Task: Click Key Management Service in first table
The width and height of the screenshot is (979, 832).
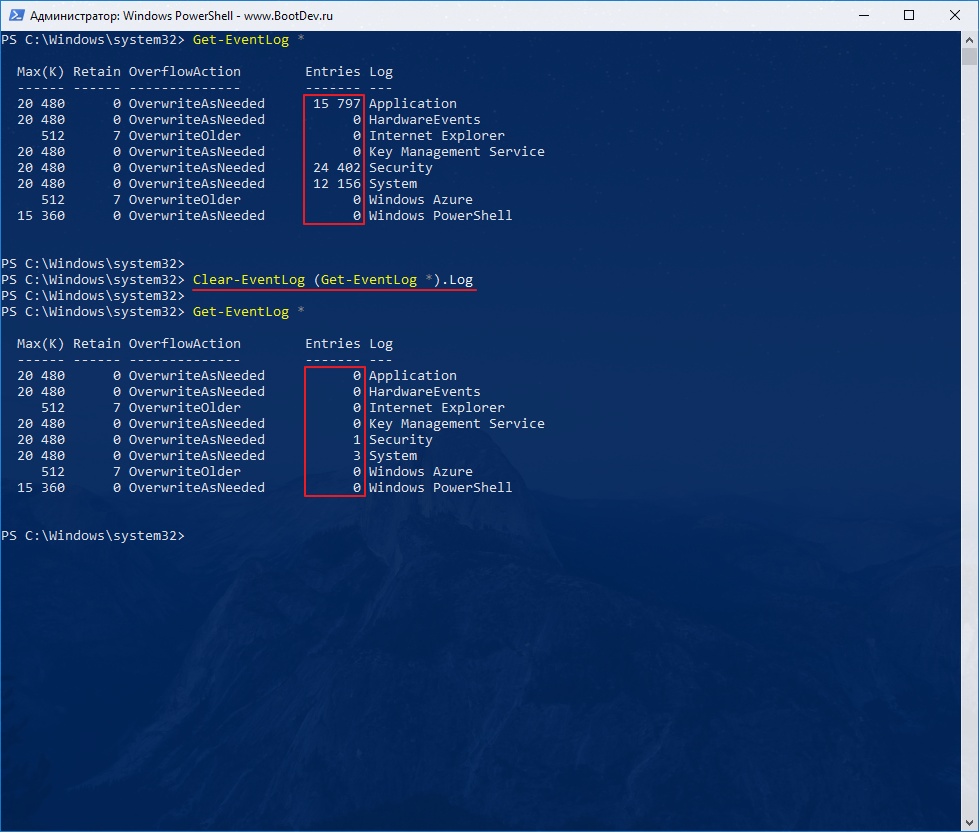Action: (456, 152)
